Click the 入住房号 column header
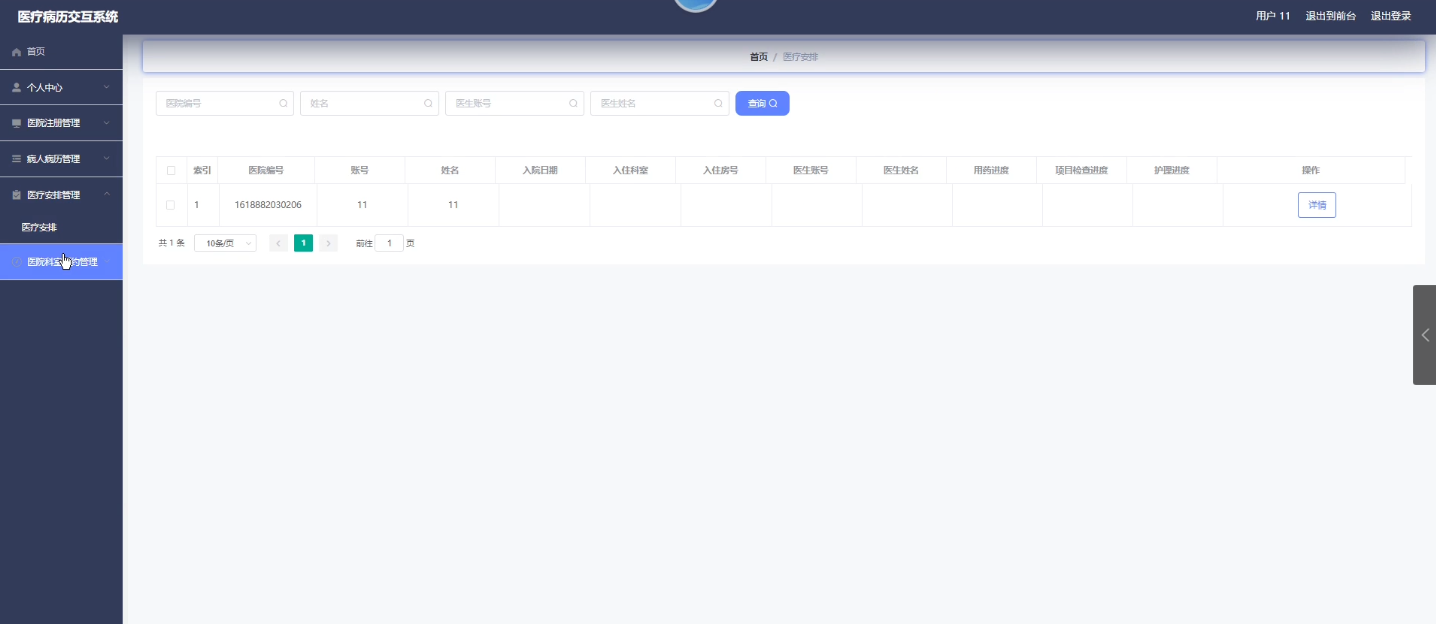 pyautogui.click(x=720, y=170)
